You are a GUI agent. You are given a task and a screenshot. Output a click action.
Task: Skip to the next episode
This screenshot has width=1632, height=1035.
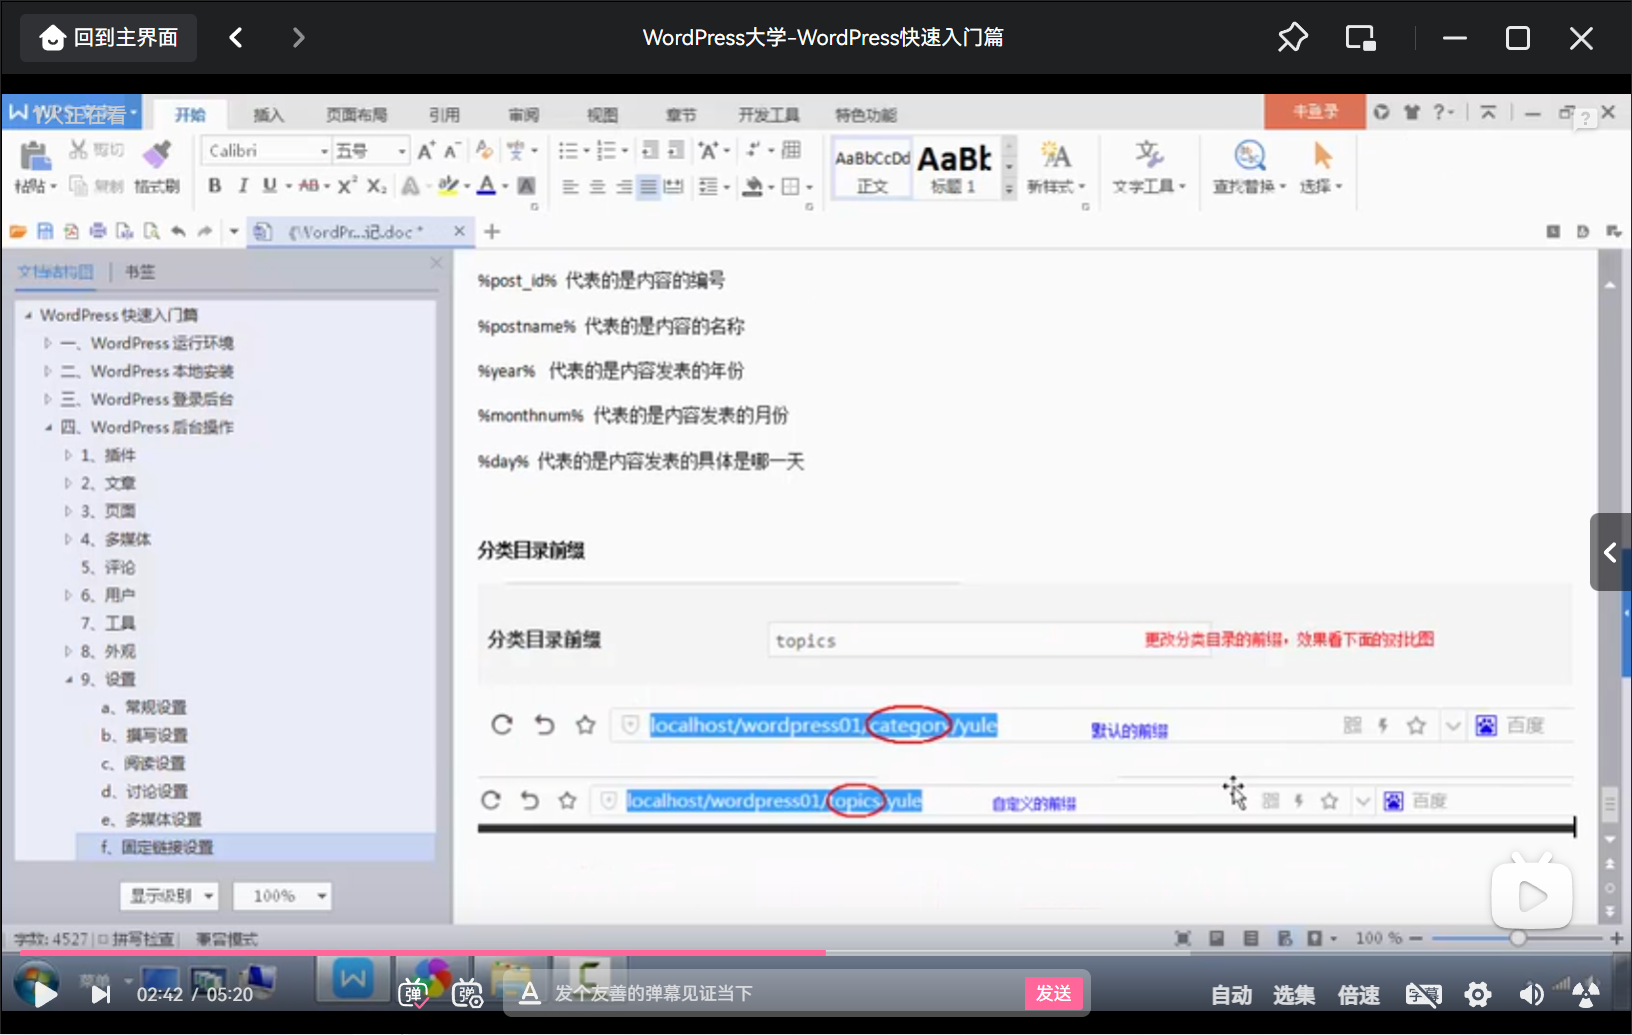(x=100, y=994)
